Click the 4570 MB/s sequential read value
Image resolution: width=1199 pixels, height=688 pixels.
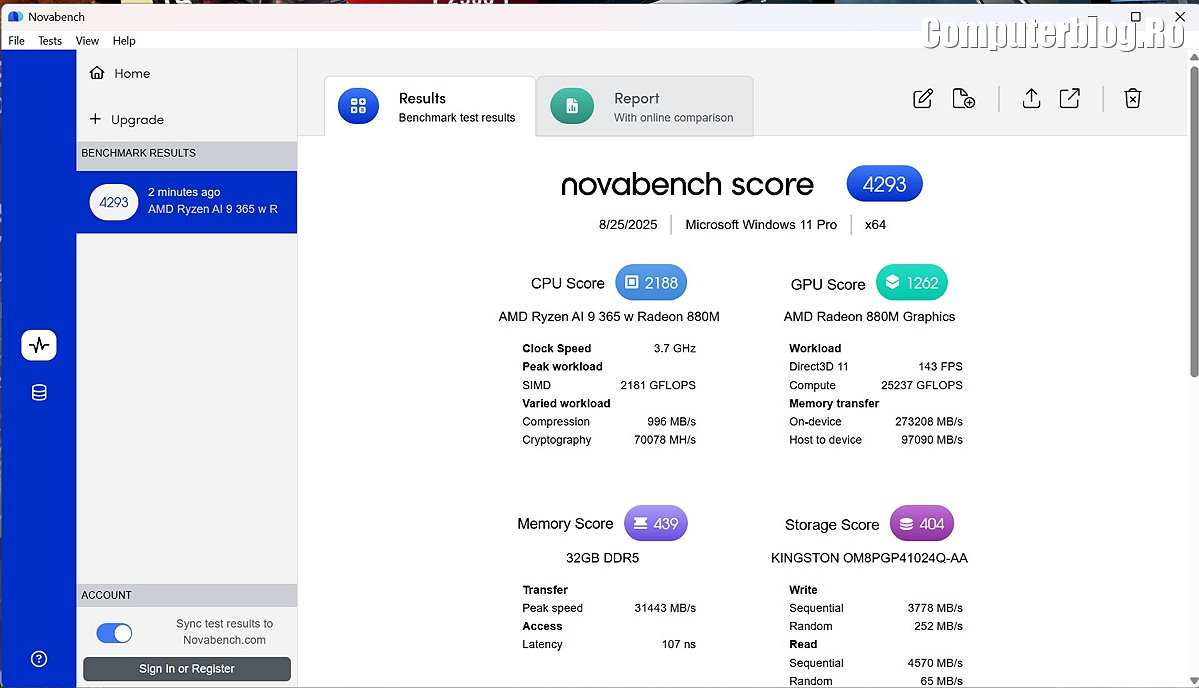click(x=934, y=664)
